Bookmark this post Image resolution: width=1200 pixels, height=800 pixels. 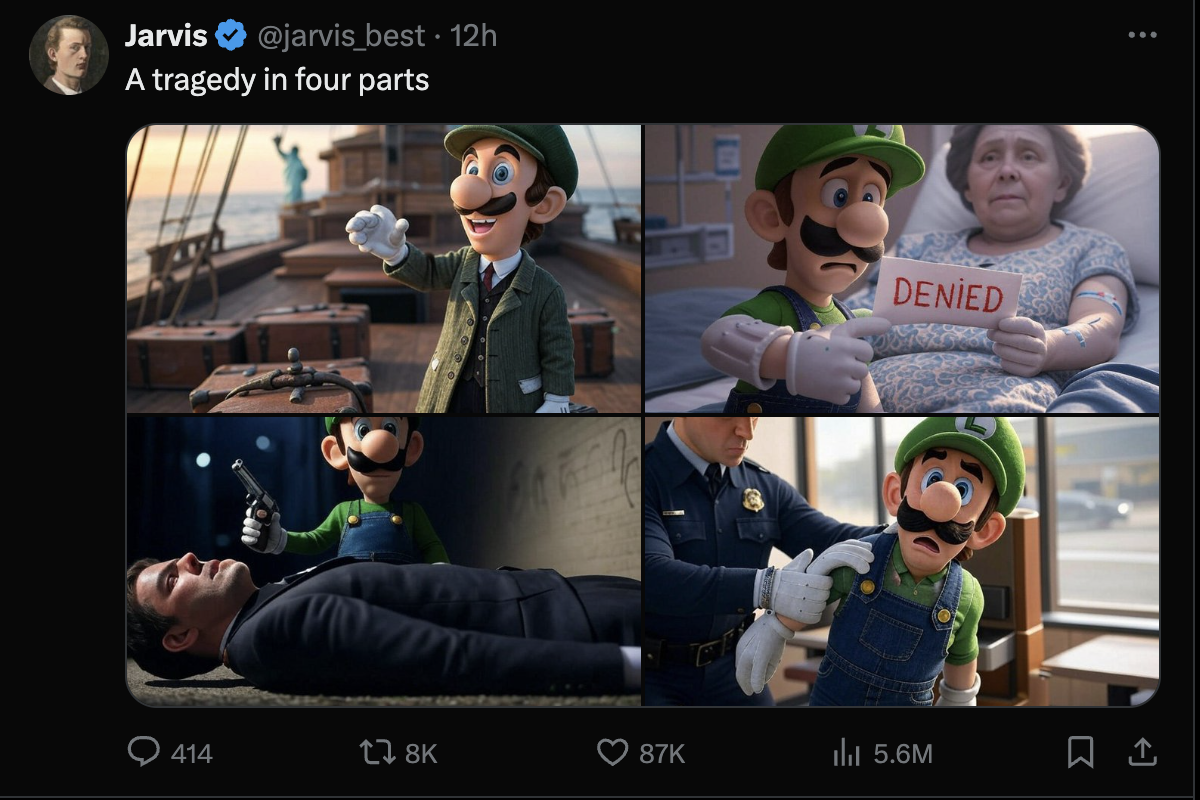click(1080, 751)
